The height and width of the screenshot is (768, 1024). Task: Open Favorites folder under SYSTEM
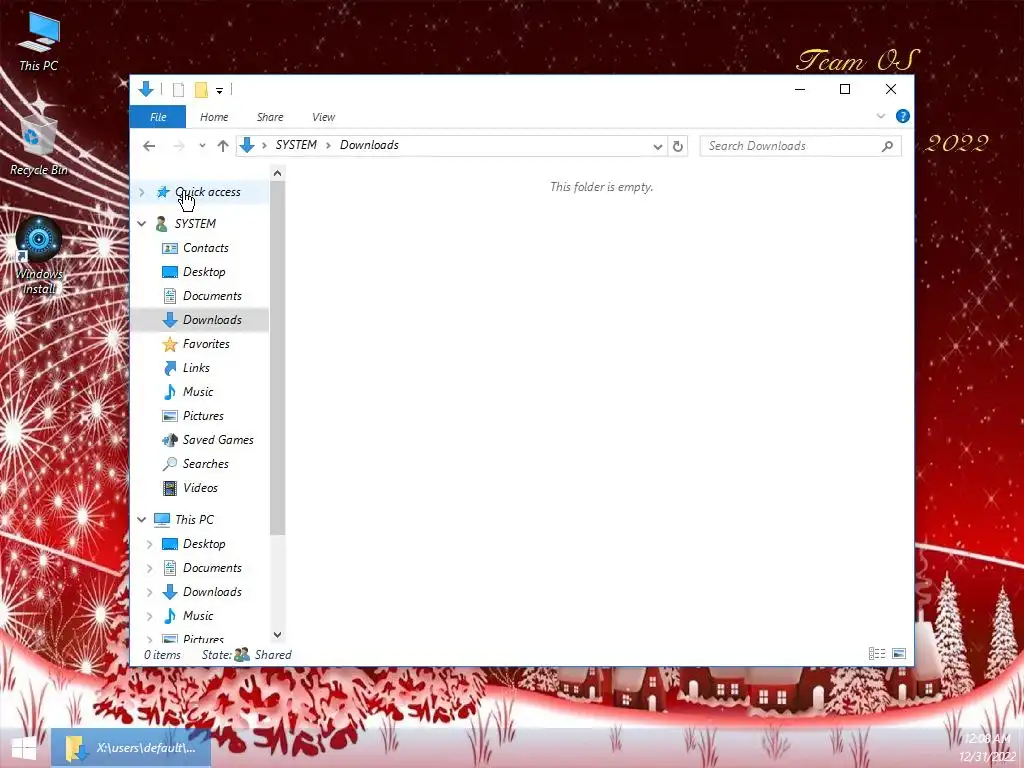click(206, 344)
